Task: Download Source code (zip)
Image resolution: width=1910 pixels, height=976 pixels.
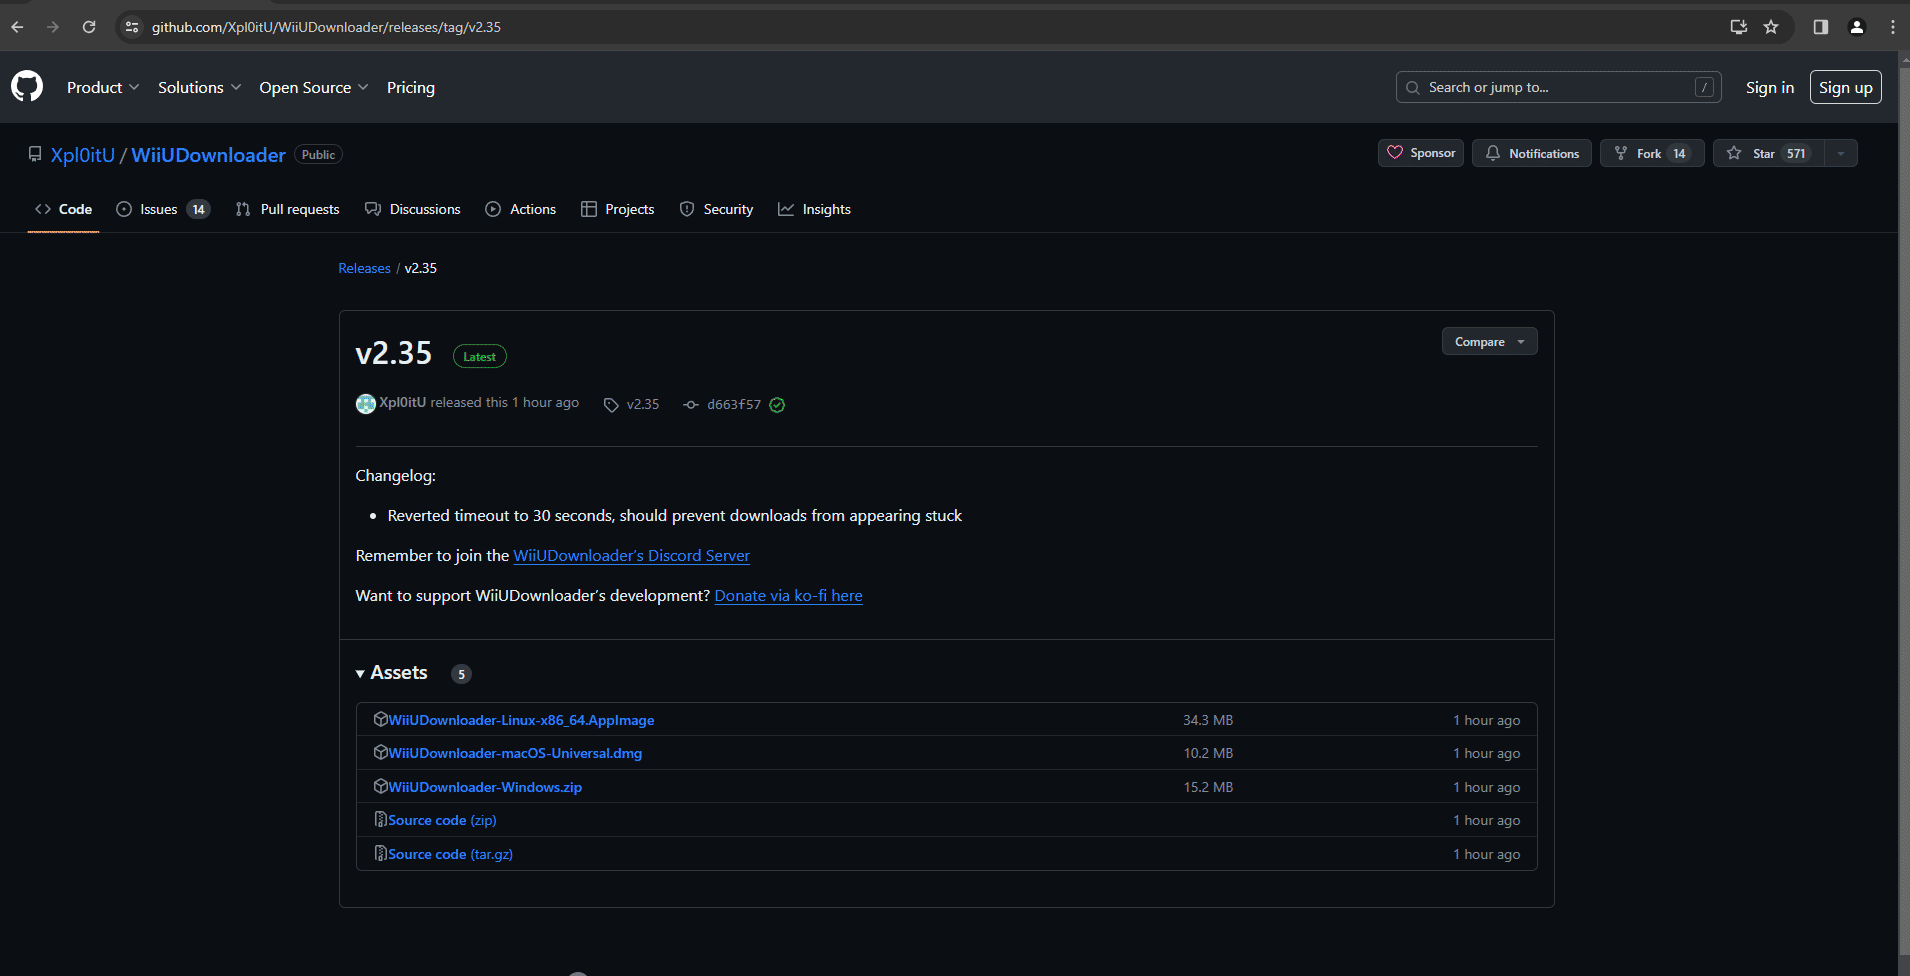Action: click(x=442, y=820)
